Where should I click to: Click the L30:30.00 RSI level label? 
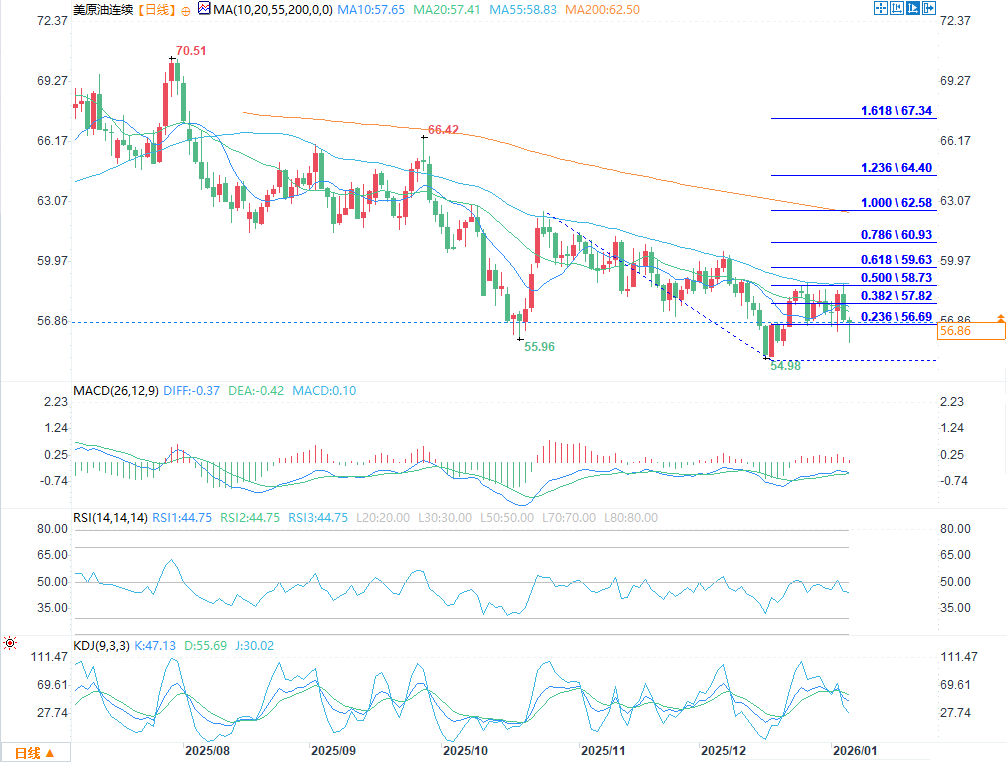click(445, 517)
